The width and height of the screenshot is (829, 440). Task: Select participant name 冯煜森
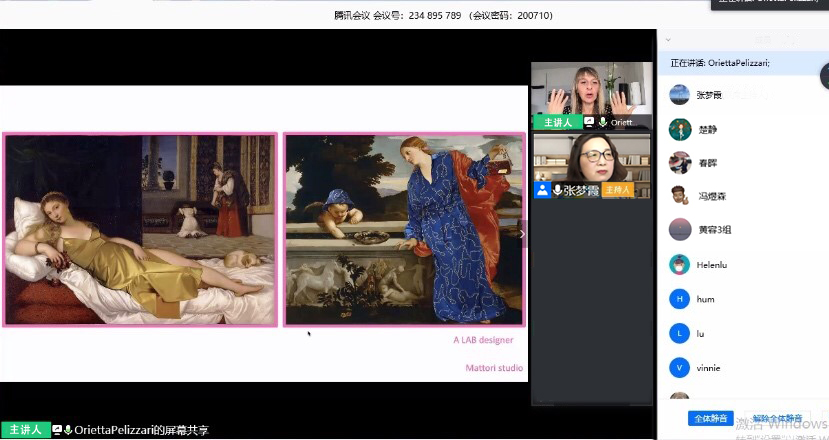coord(712,196)
